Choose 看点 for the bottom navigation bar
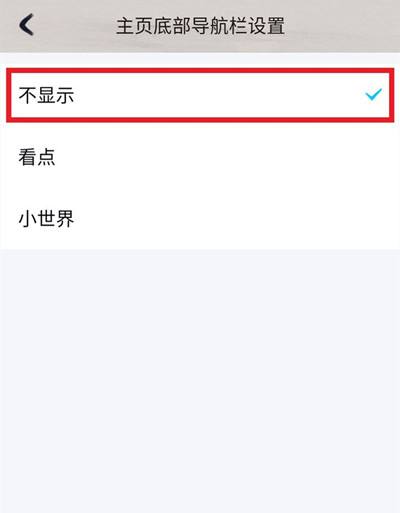Screen dimensions: 400x513 coord(200,157)
